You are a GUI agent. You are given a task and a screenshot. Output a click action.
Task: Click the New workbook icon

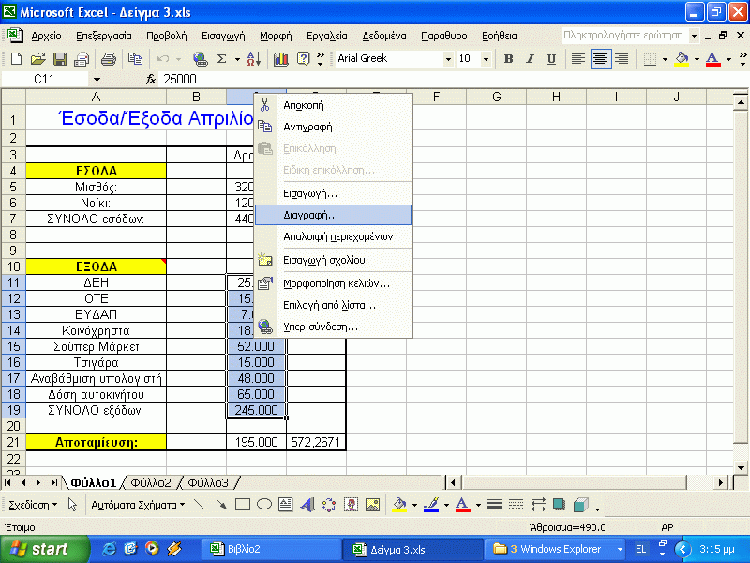click(16, 59)
